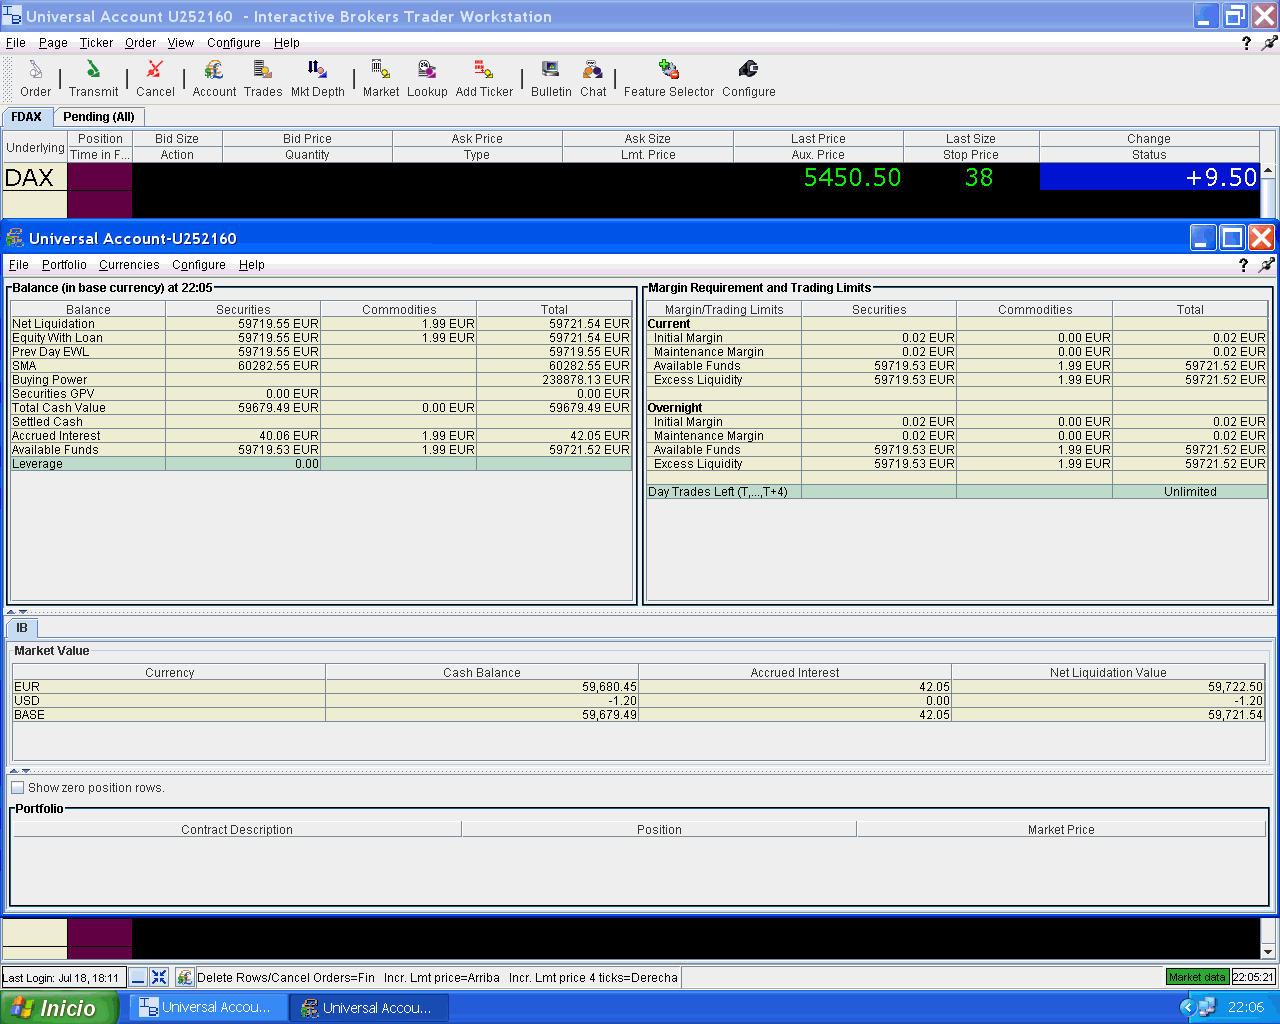The height and width of the screenshot is (1024, 1280).
Task: Click the system tray network icon
Action: 1207,1007
